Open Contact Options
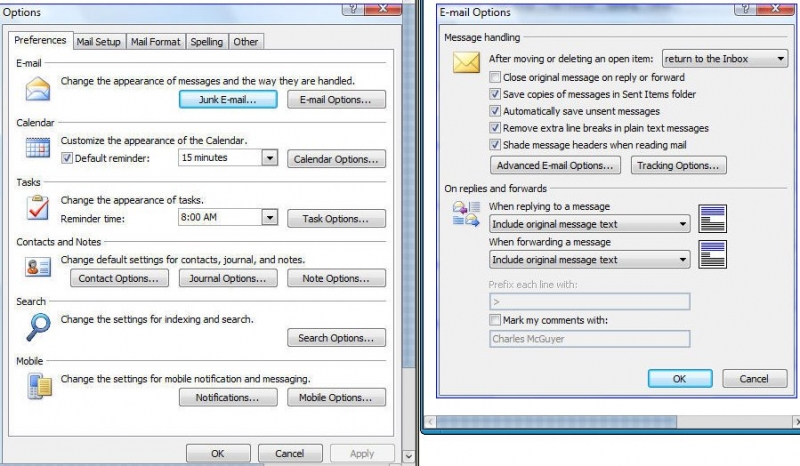The image size is (800, 466). point(119,278)
